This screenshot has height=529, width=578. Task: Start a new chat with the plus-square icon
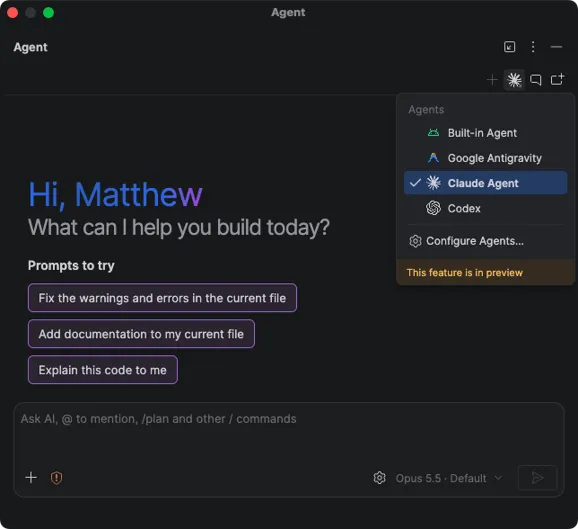[x=557, y=79]
